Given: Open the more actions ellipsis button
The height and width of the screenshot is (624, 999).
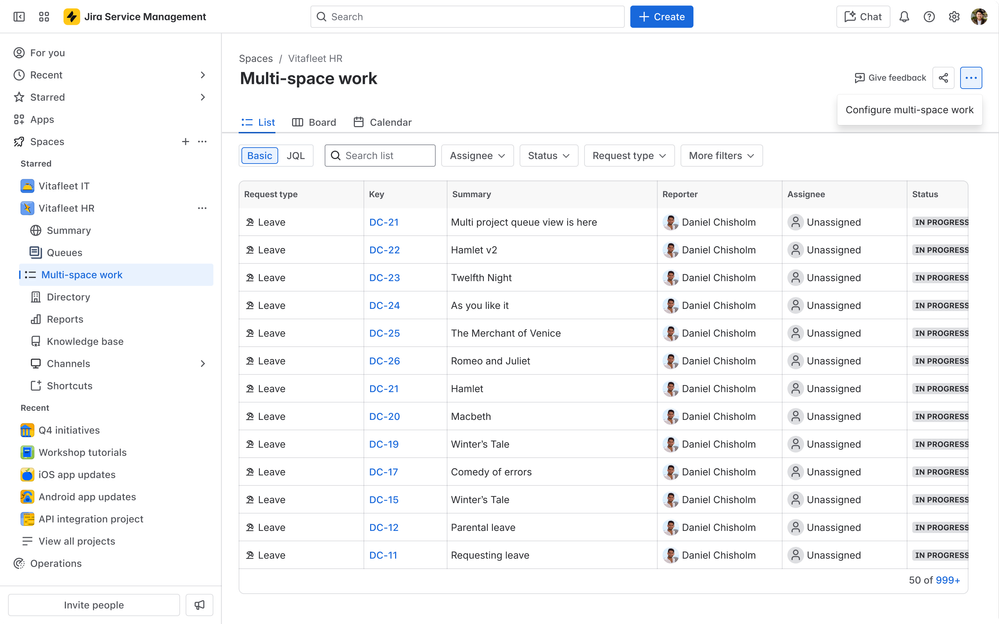Looking at the screenshot, I should point(971,78).
